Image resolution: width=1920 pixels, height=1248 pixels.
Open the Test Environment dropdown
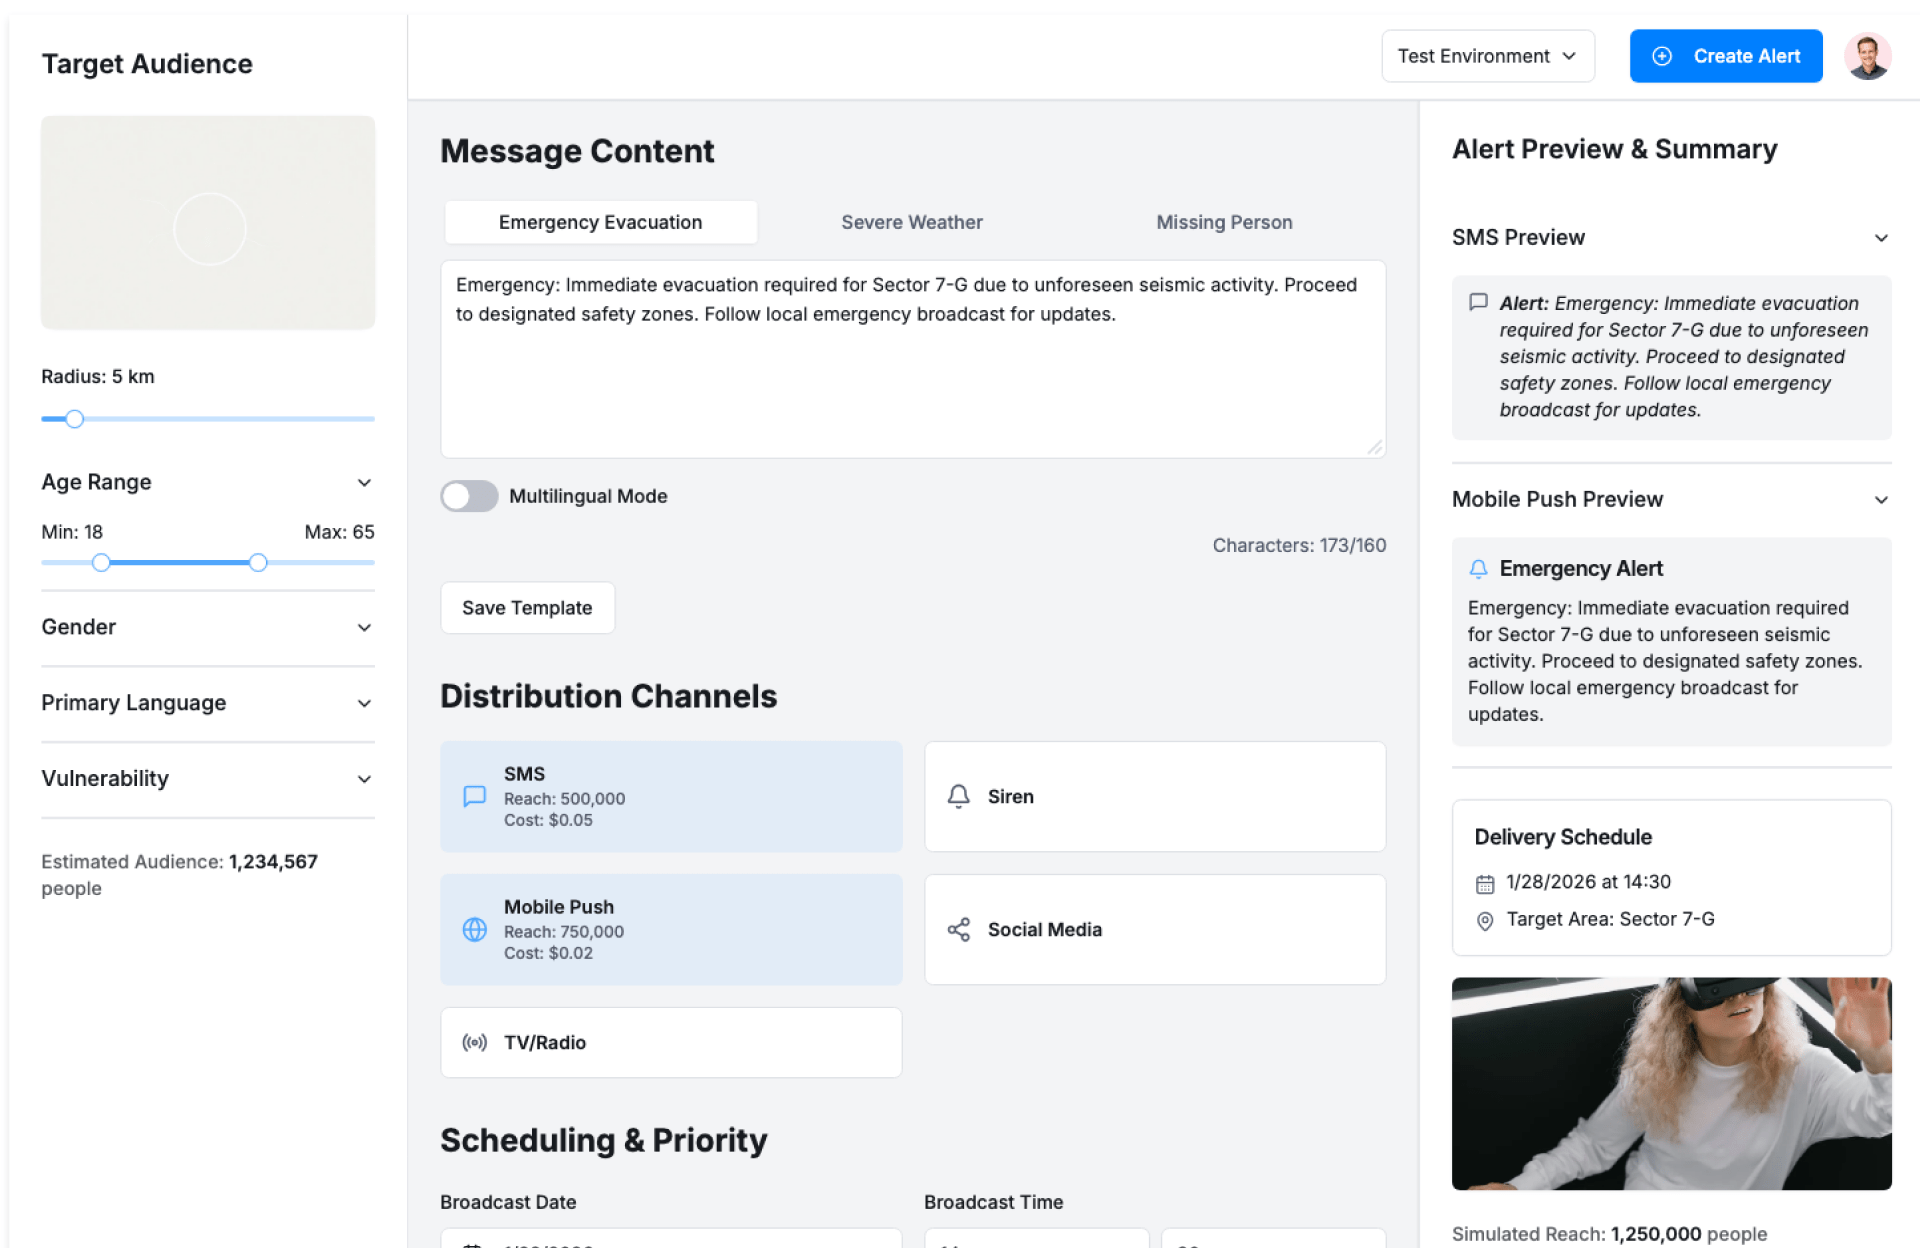[x=1487, y=56]
